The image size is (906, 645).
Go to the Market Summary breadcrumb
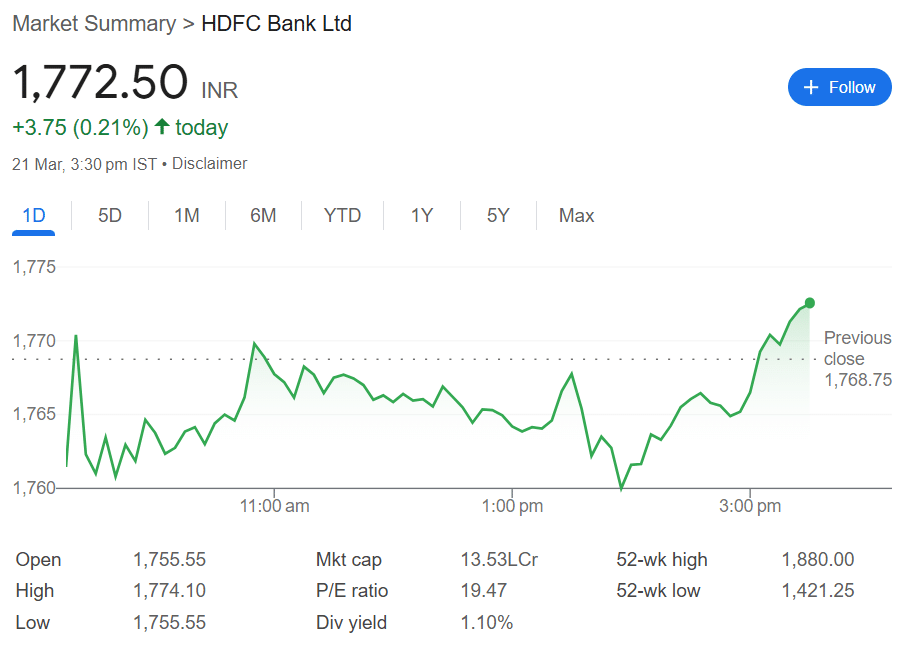(x=94, y=24)
